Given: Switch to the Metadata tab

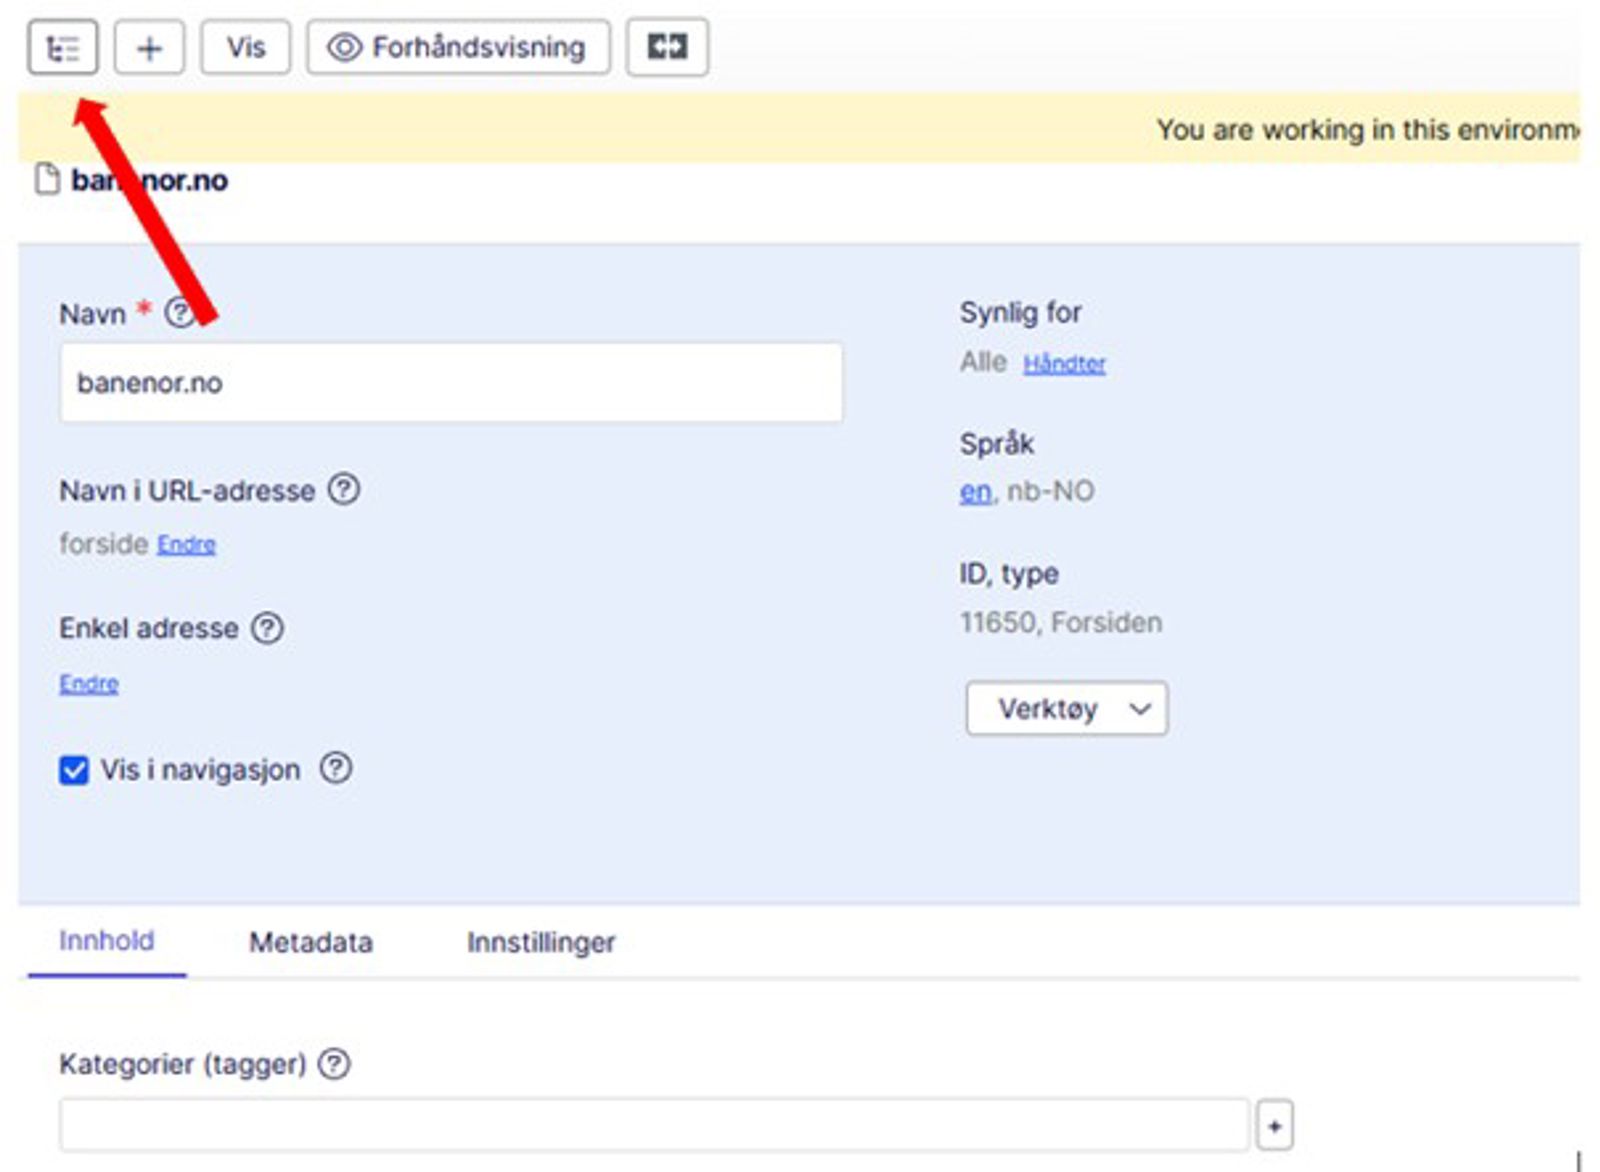Looking at the screenshot, I should (310, 942).
